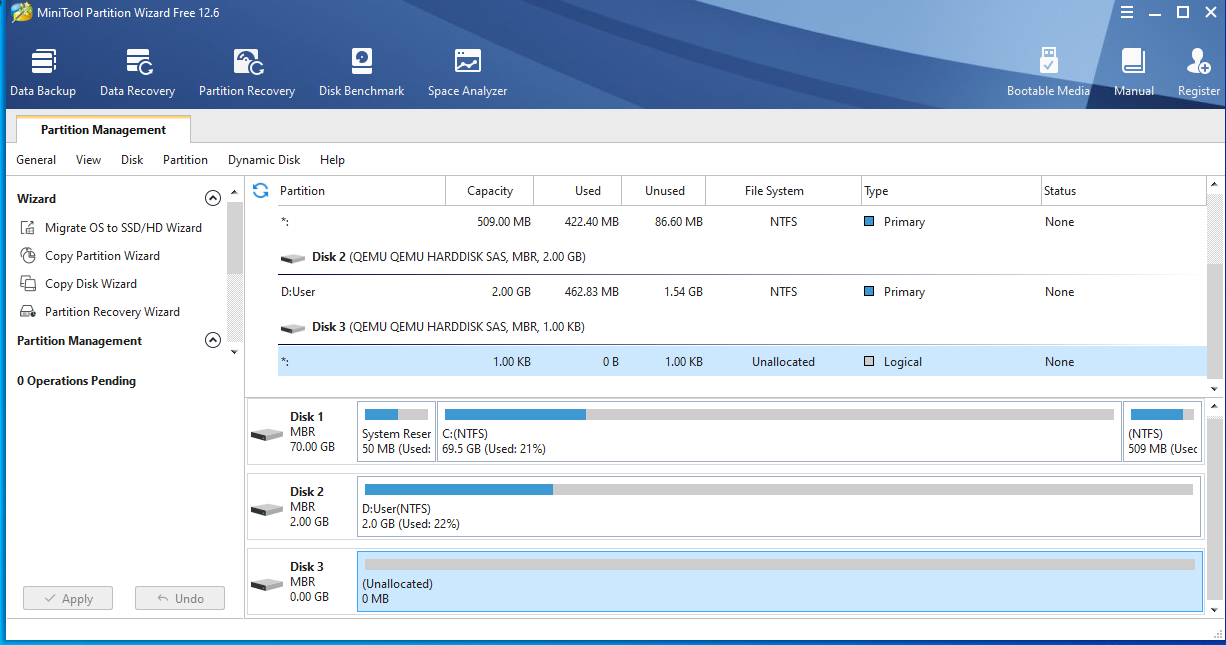Open the Space Analyzer tool
1226x645 pixels.
coord(467,73)
